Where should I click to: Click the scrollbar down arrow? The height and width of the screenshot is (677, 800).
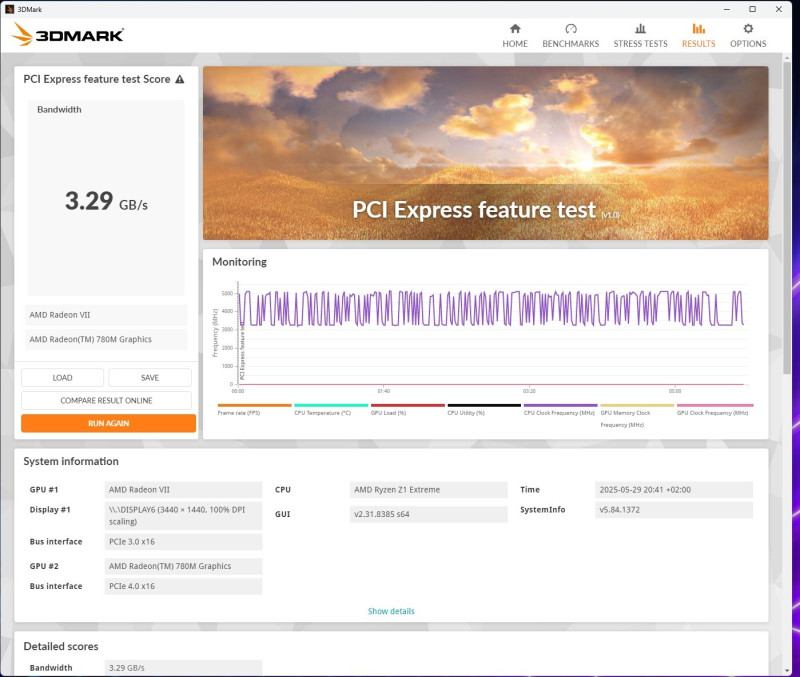point(787,670)
